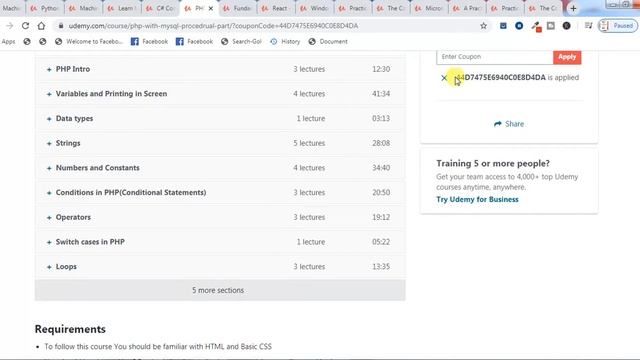
Task: Open the Apps shortcut in bookmarks bar
Action: 9,42
